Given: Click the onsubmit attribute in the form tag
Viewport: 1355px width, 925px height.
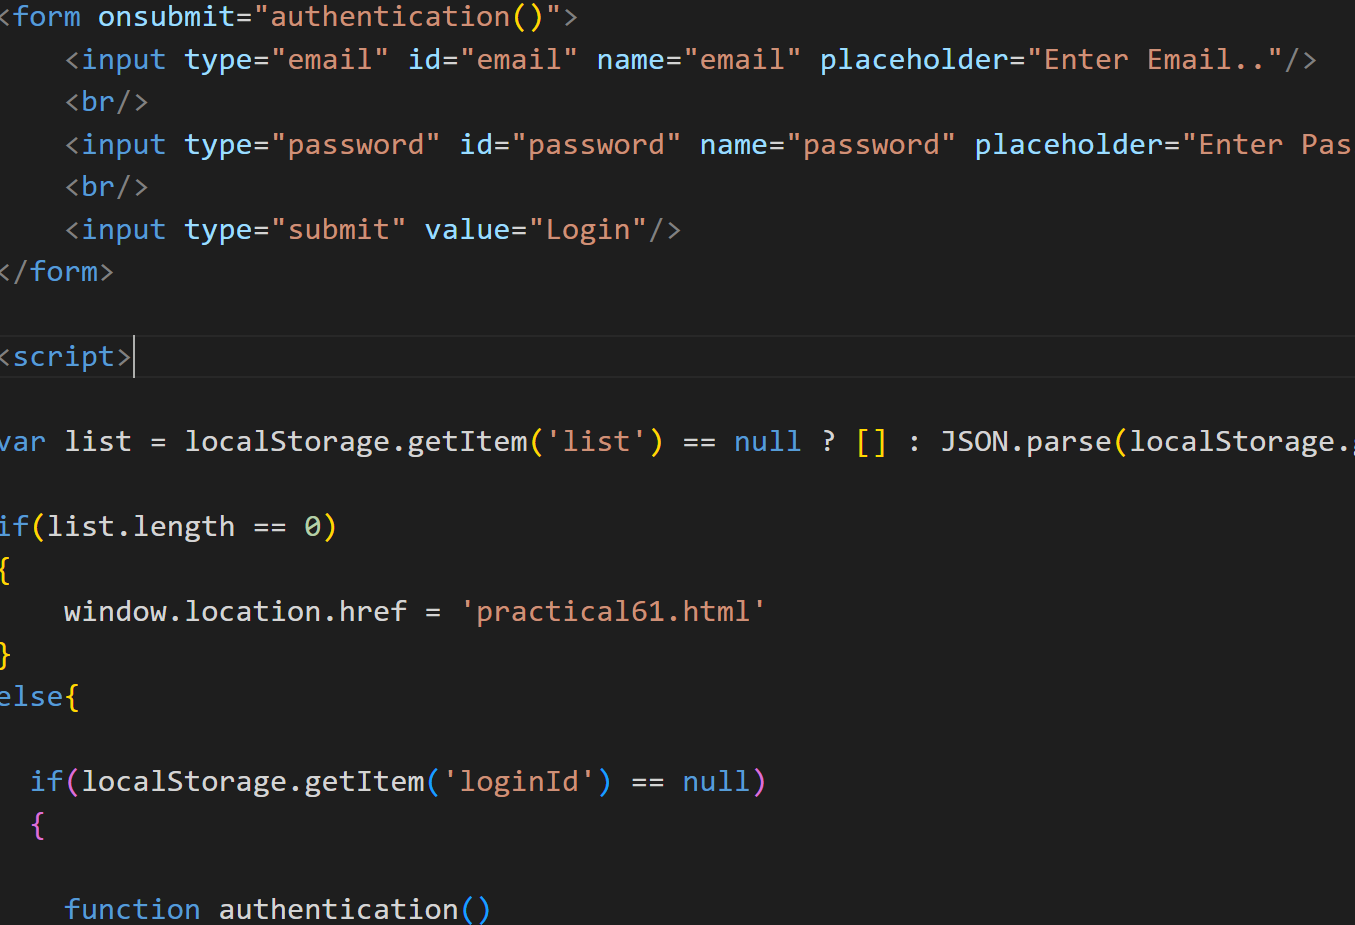Looking at the screenshot, I should pos(166,17).
